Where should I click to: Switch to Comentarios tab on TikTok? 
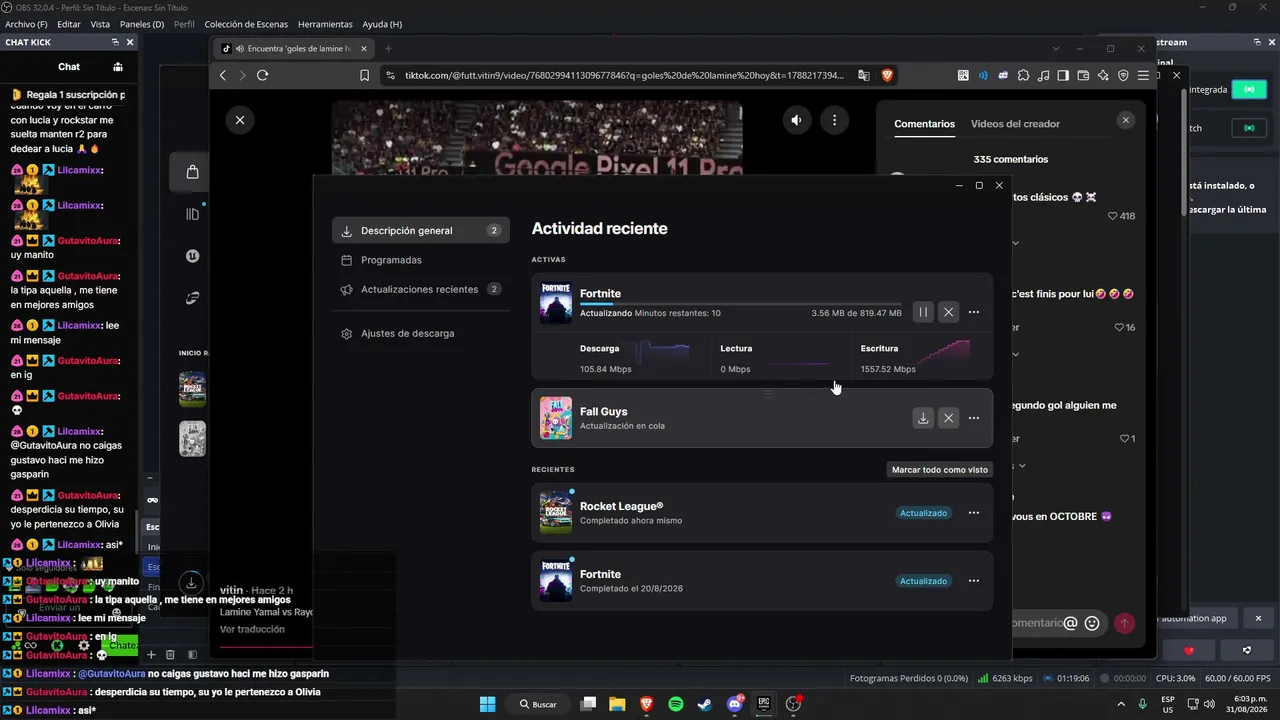coord(925,124)
